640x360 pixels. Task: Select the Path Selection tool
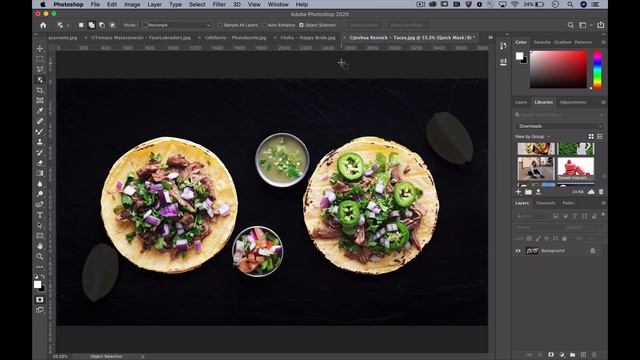point(40,225)
